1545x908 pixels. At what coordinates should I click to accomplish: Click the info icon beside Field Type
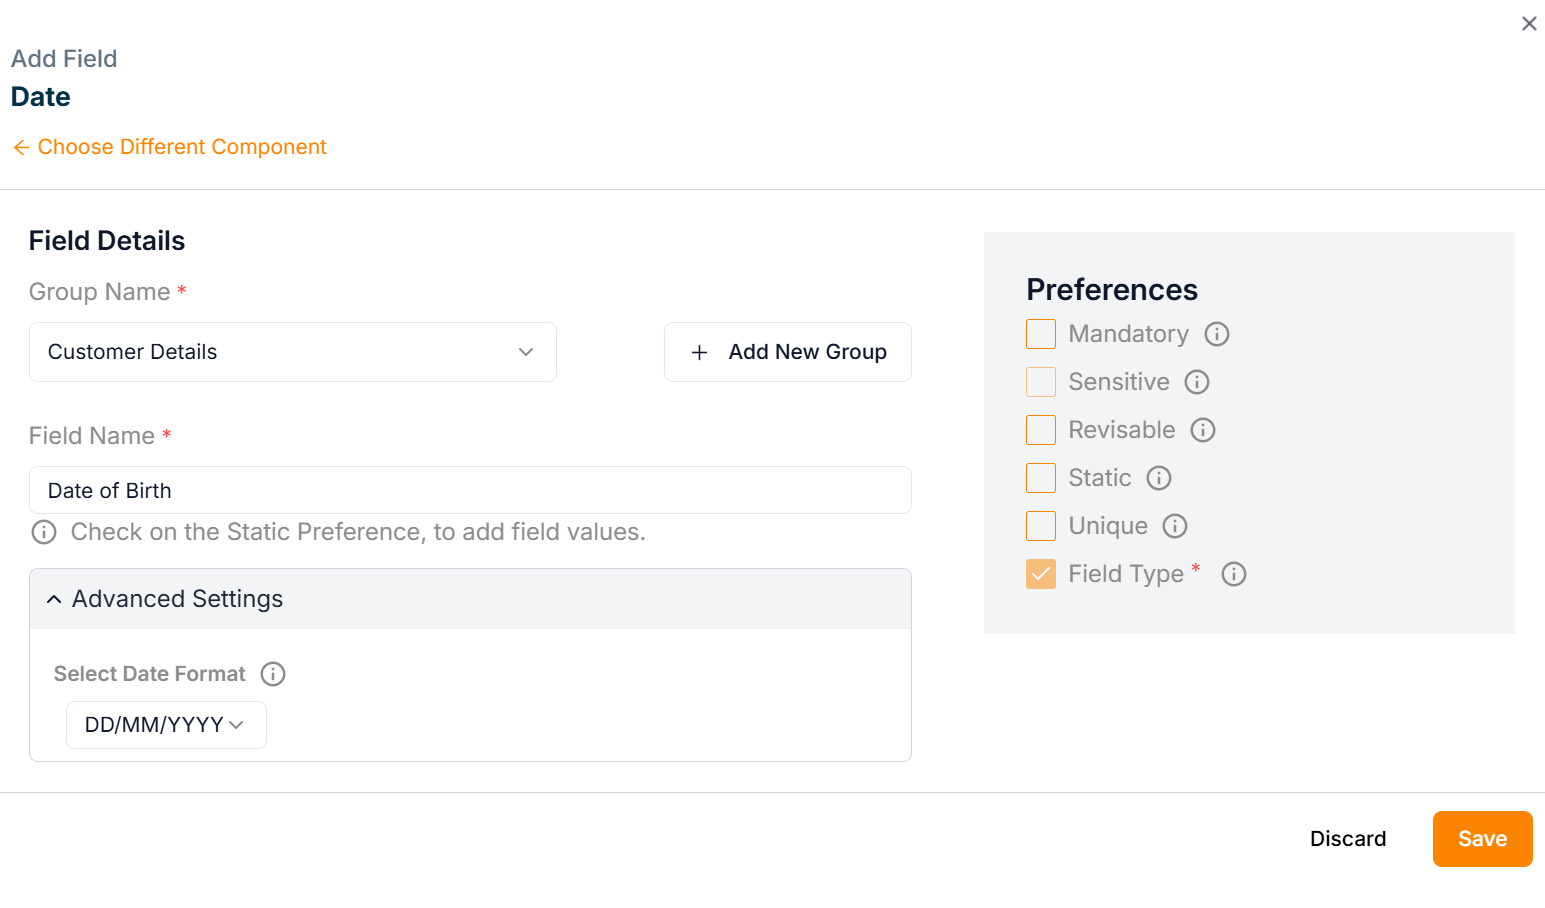click(x=1233, y=574)
